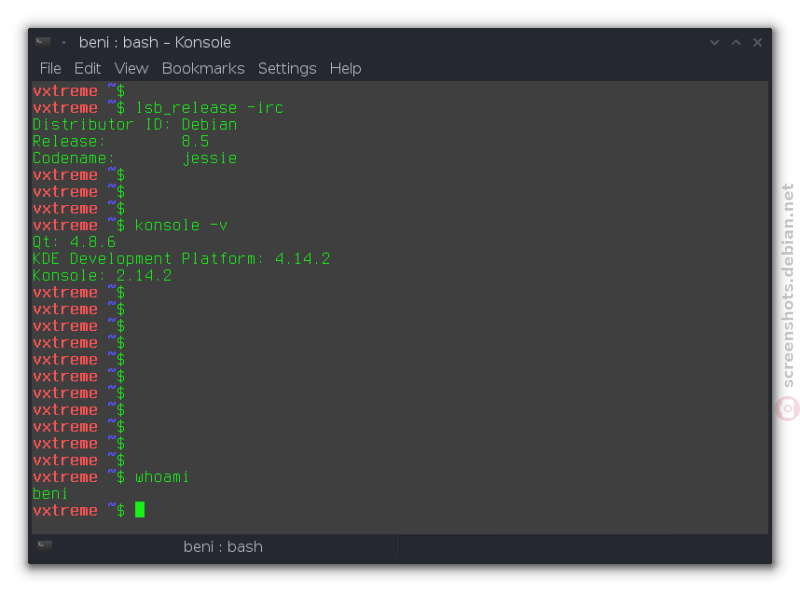Click the 'whoami' command text

162,477
